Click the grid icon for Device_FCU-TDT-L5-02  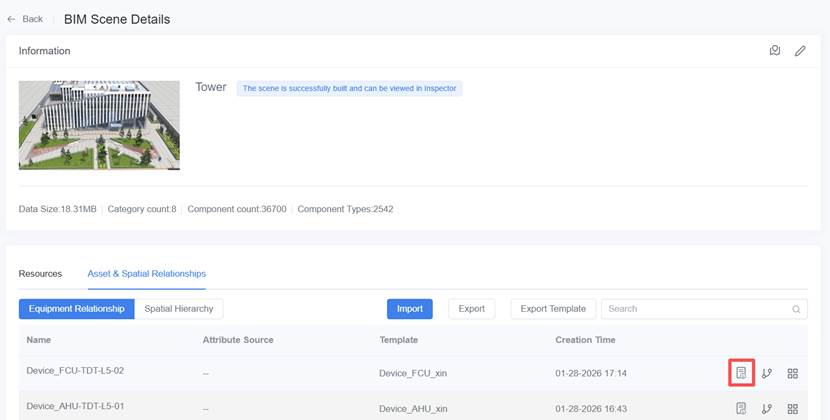792,373
